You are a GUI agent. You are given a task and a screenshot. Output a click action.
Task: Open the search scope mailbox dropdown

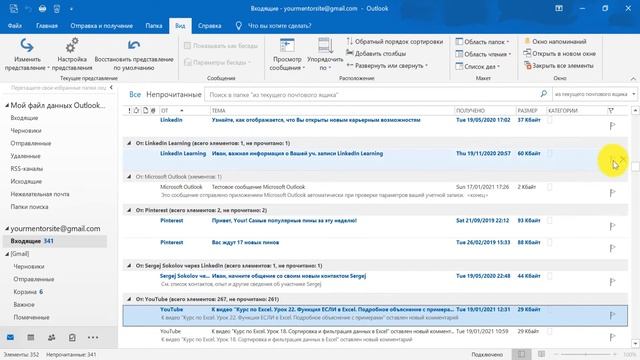594,94
